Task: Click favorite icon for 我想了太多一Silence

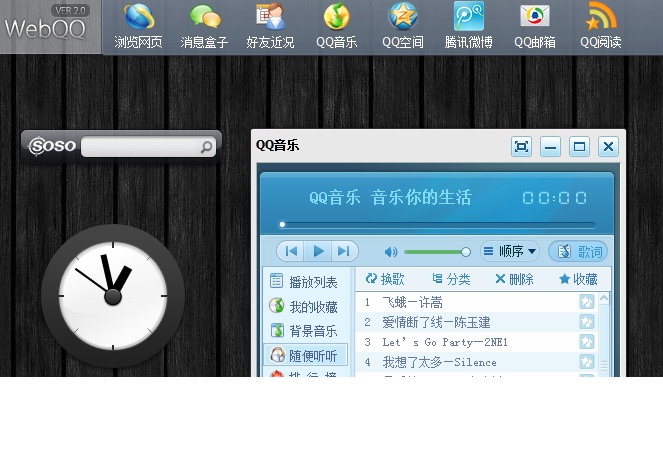Action: (586, 361)
